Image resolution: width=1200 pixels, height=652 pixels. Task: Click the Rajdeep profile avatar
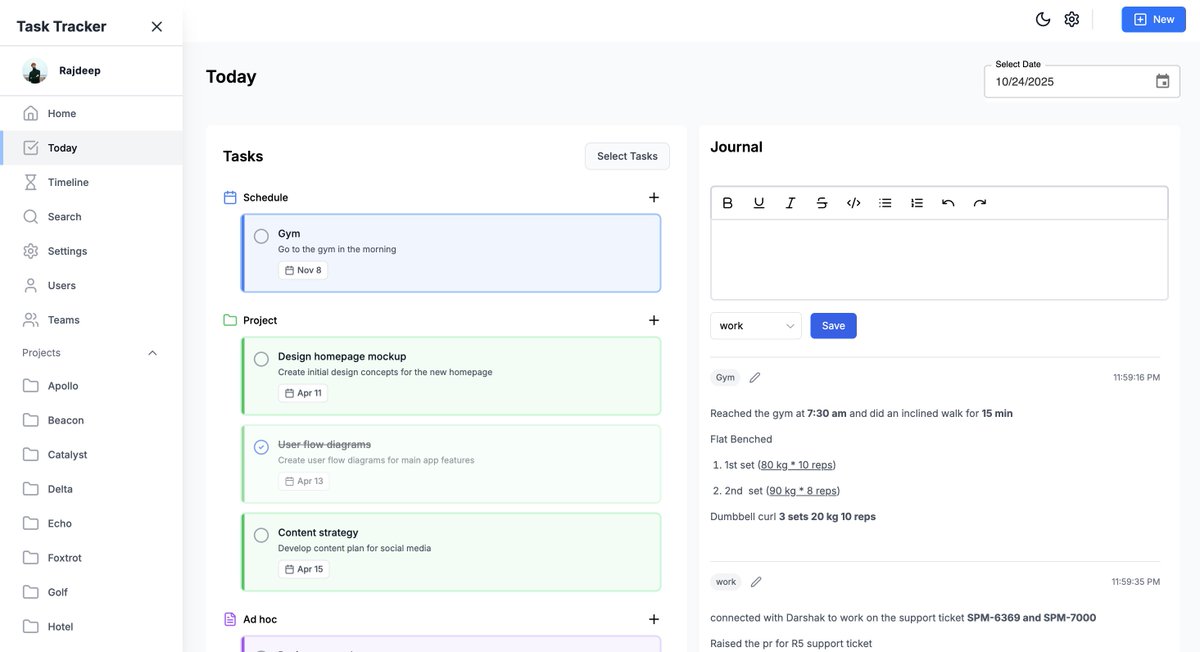pos(35,71)
